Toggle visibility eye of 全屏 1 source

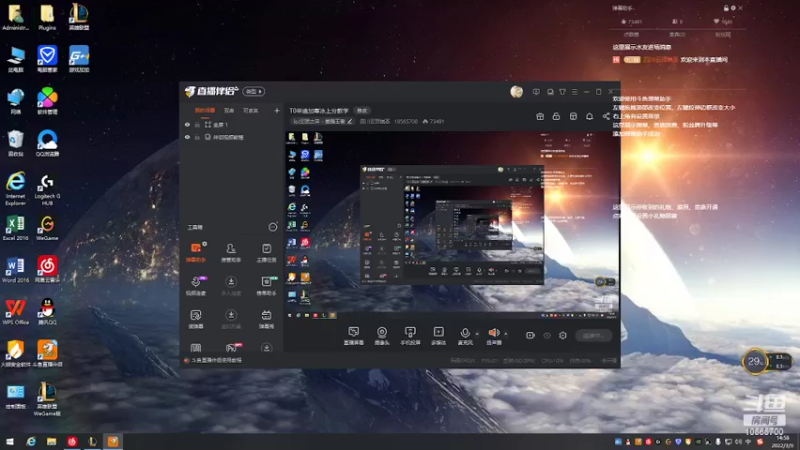point(187,124)
